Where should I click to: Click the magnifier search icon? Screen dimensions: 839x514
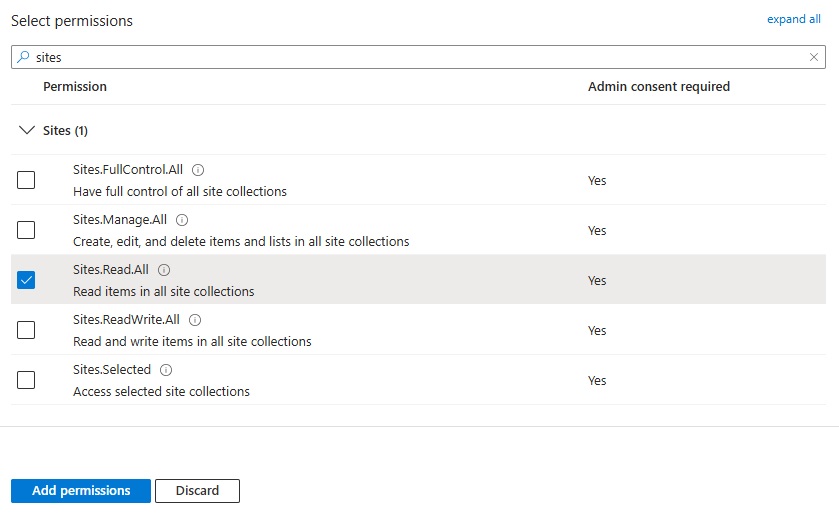tap(24, 58)
